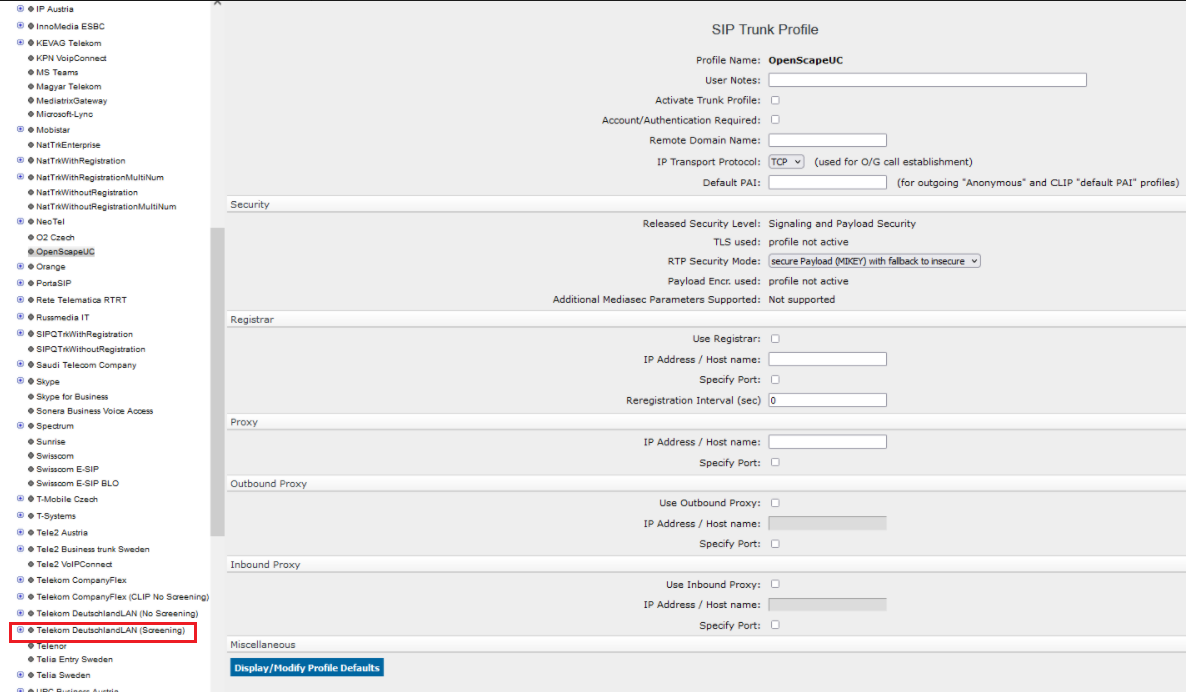Click the bullet icon beside Sonera Business Voice Access
Image resolution: width=1186 pixels, height=692 pixels.
click(31, 411)
